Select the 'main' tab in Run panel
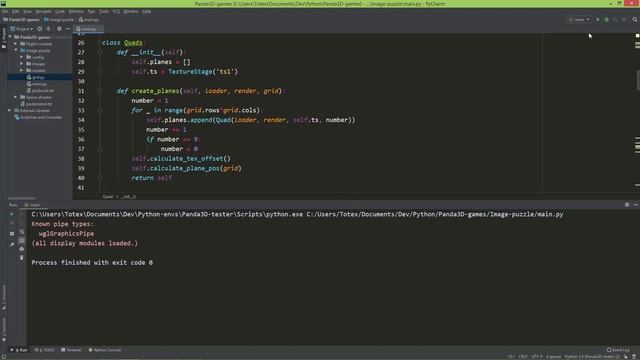This screenshot has width=640, height=360. click(35, 205)
